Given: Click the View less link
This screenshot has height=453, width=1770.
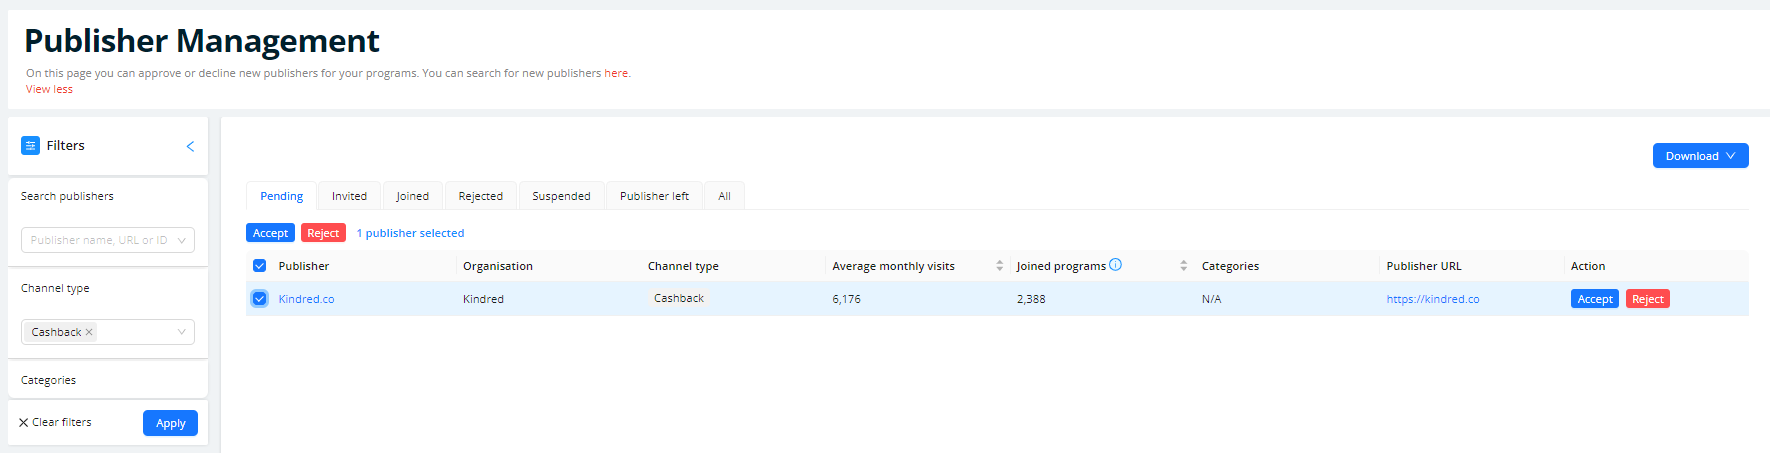Looking at the screenshot, I should click(49, 89).
